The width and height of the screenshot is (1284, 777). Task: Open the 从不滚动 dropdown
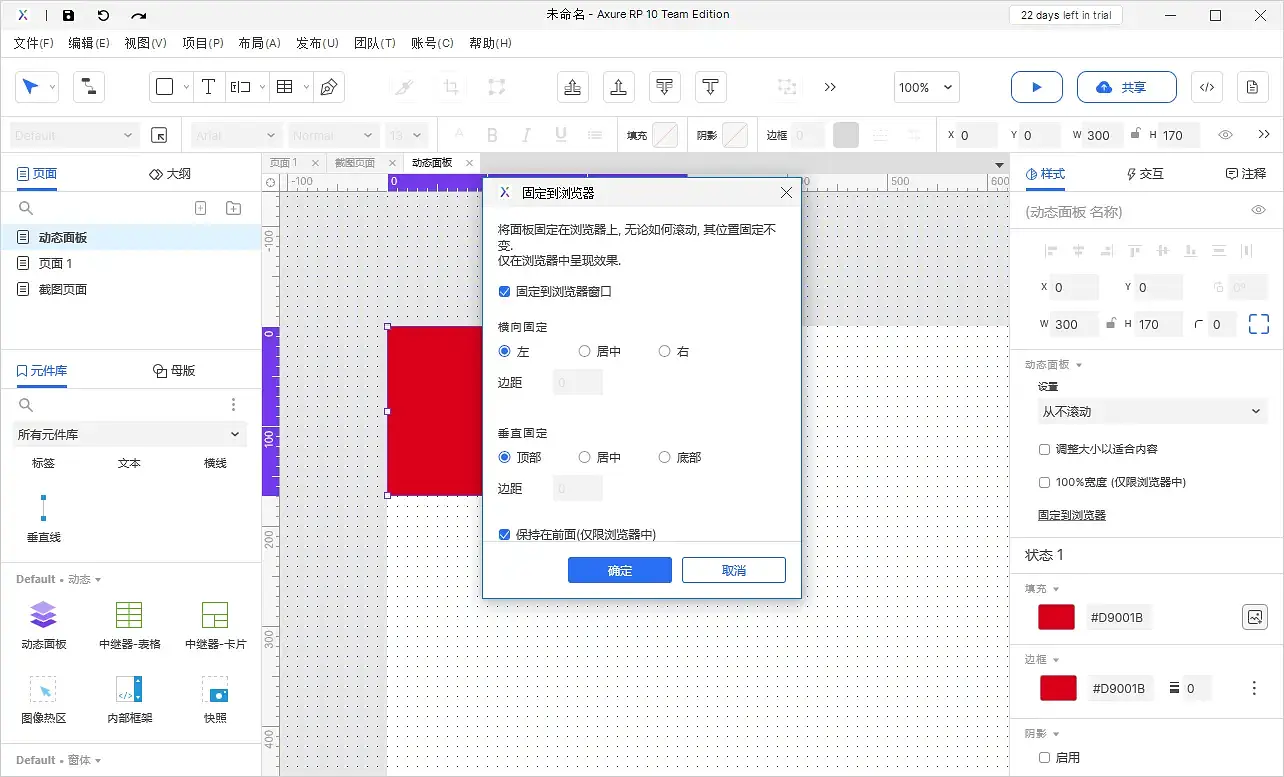click(x=1151, y=411)
